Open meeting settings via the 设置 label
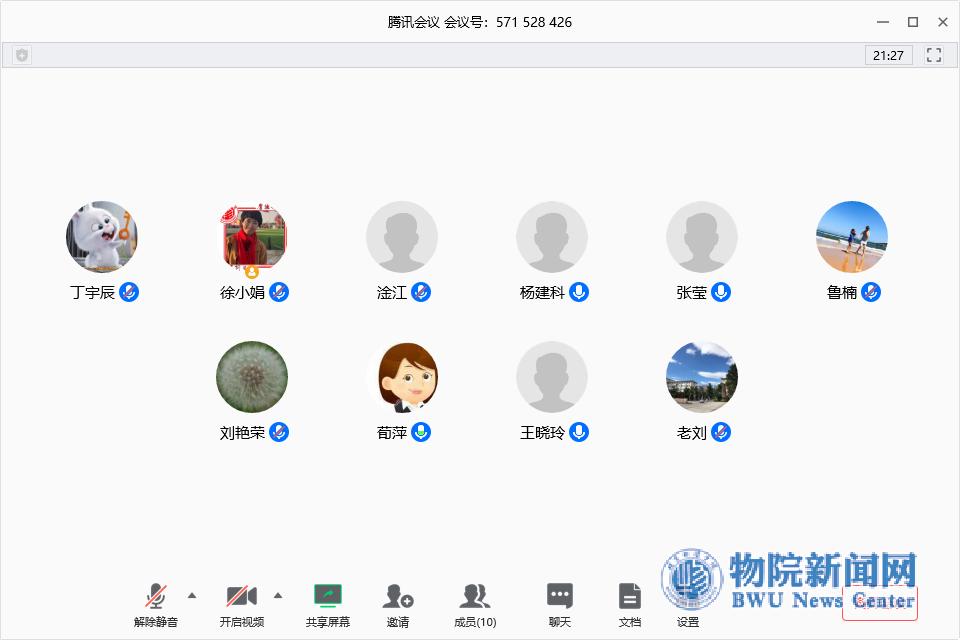 688,622
